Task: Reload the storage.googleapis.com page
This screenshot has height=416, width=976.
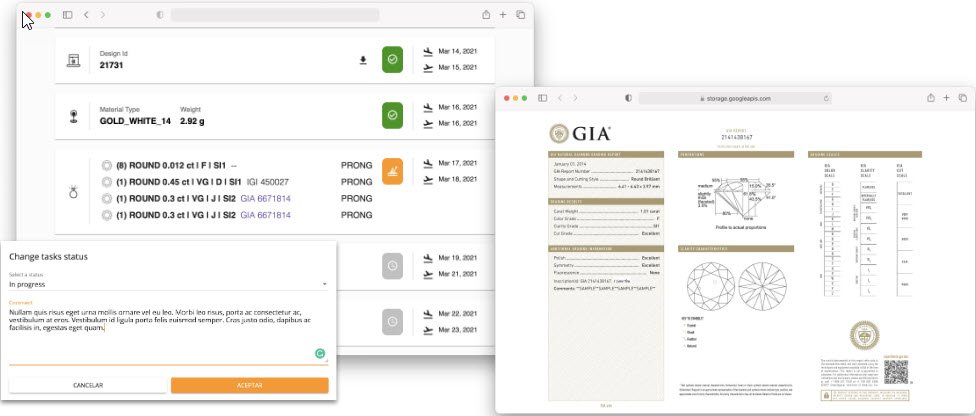Action: [826, 98]
